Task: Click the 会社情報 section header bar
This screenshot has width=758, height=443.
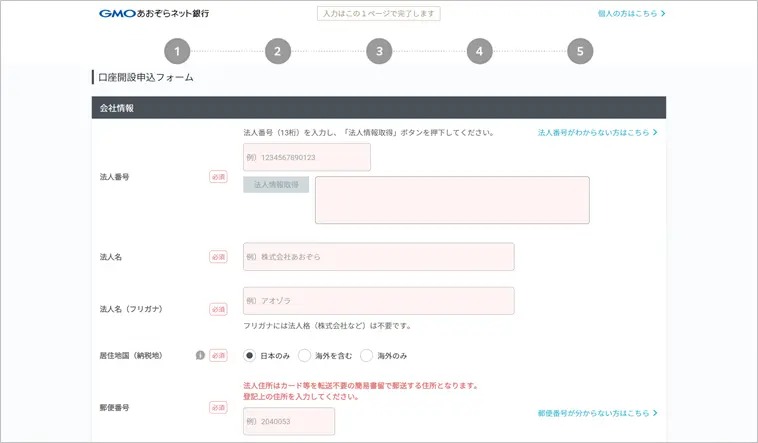Action: pyautogui.click(x=378, y=107)
